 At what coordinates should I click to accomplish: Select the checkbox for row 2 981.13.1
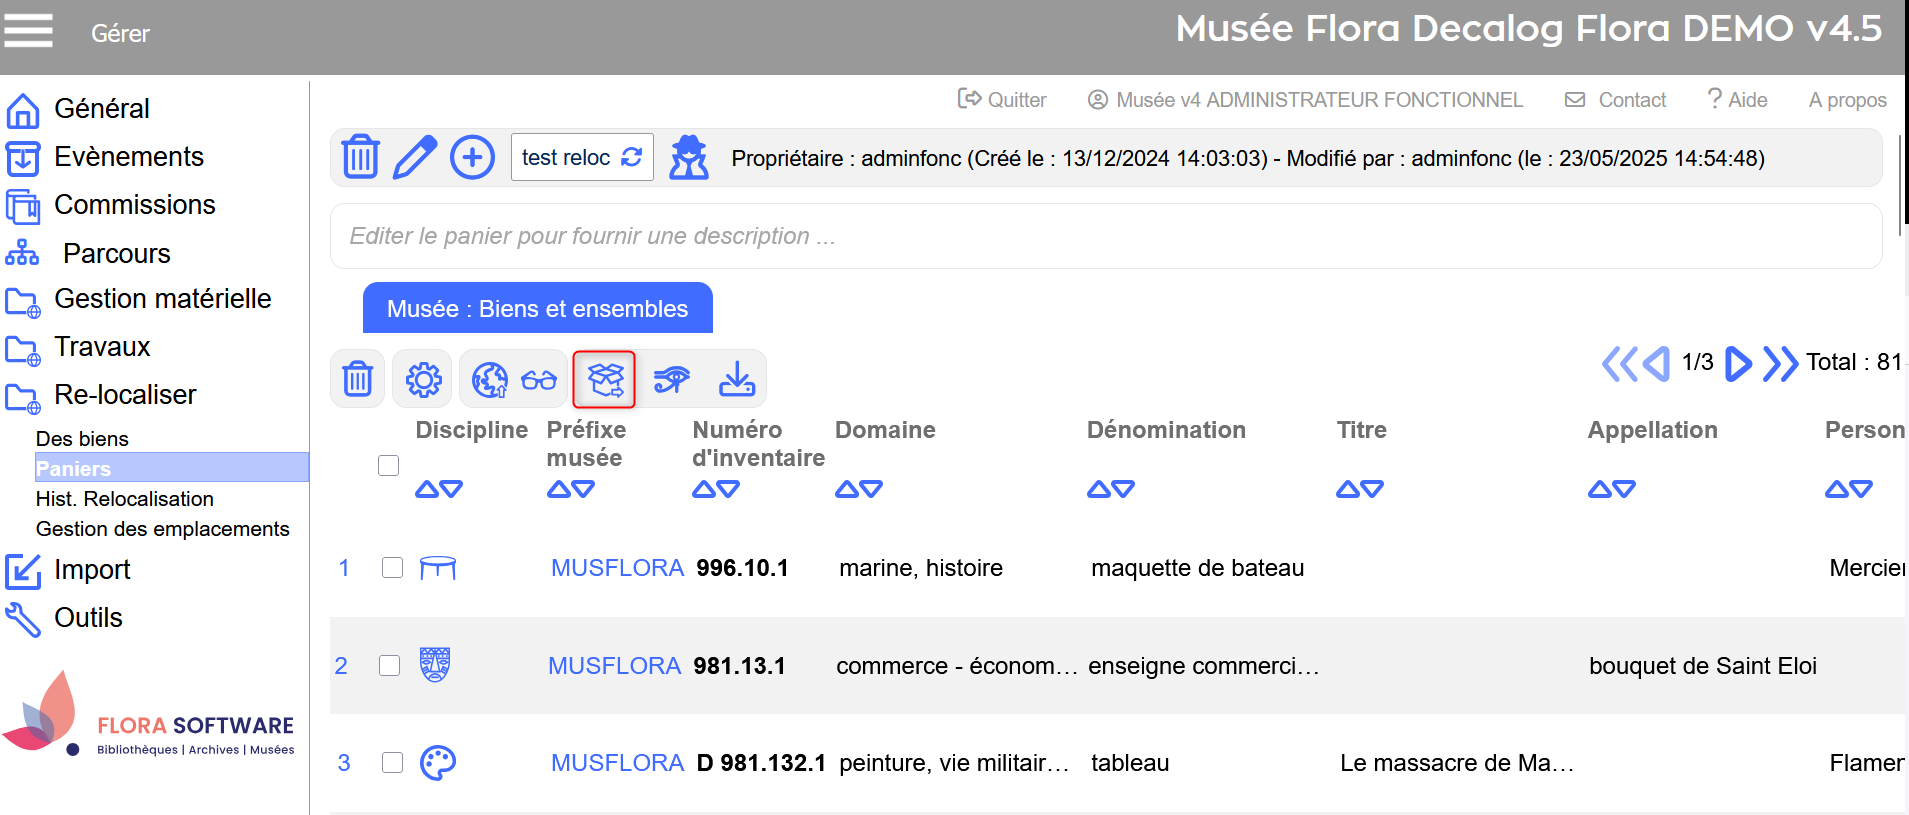tap(390, 666)
